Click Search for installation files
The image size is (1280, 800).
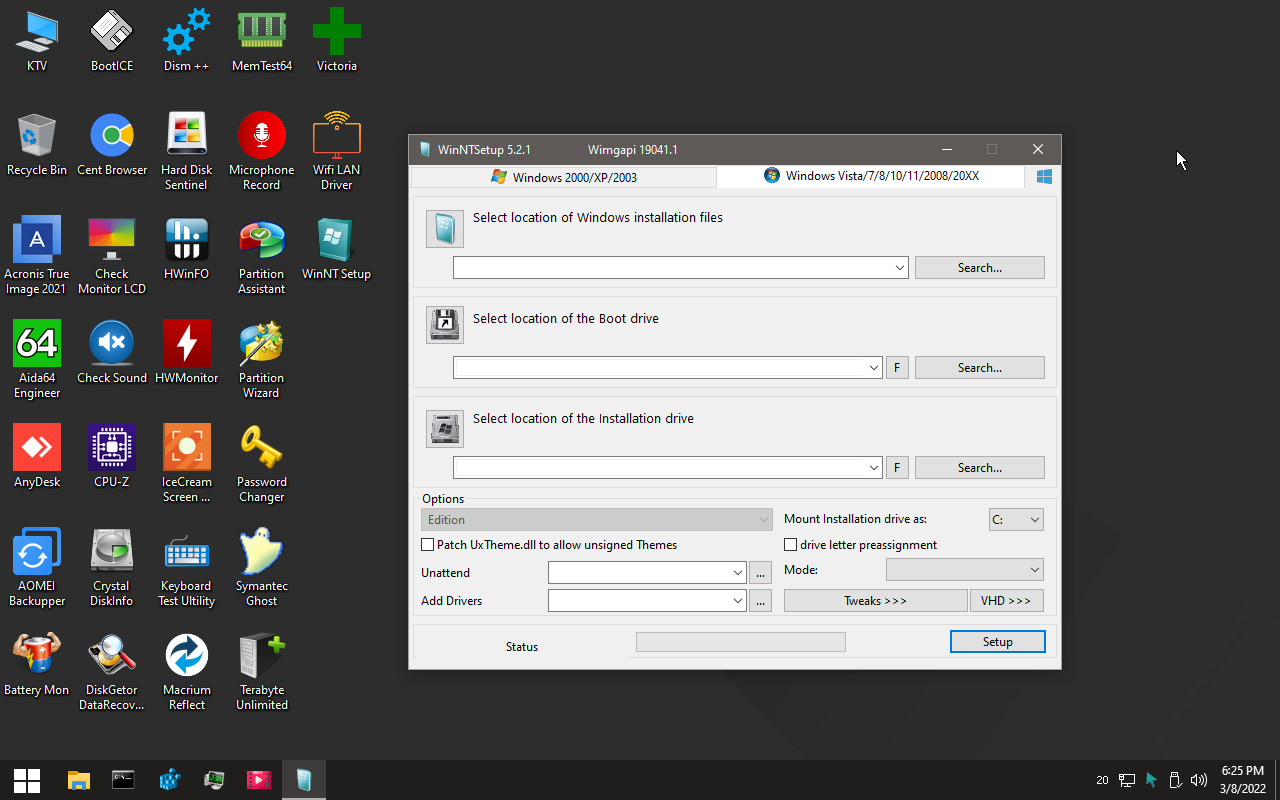980,268
